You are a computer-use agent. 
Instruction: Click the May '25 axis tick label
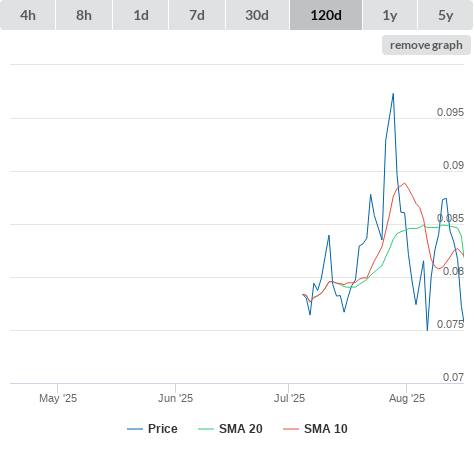(58, 398)
